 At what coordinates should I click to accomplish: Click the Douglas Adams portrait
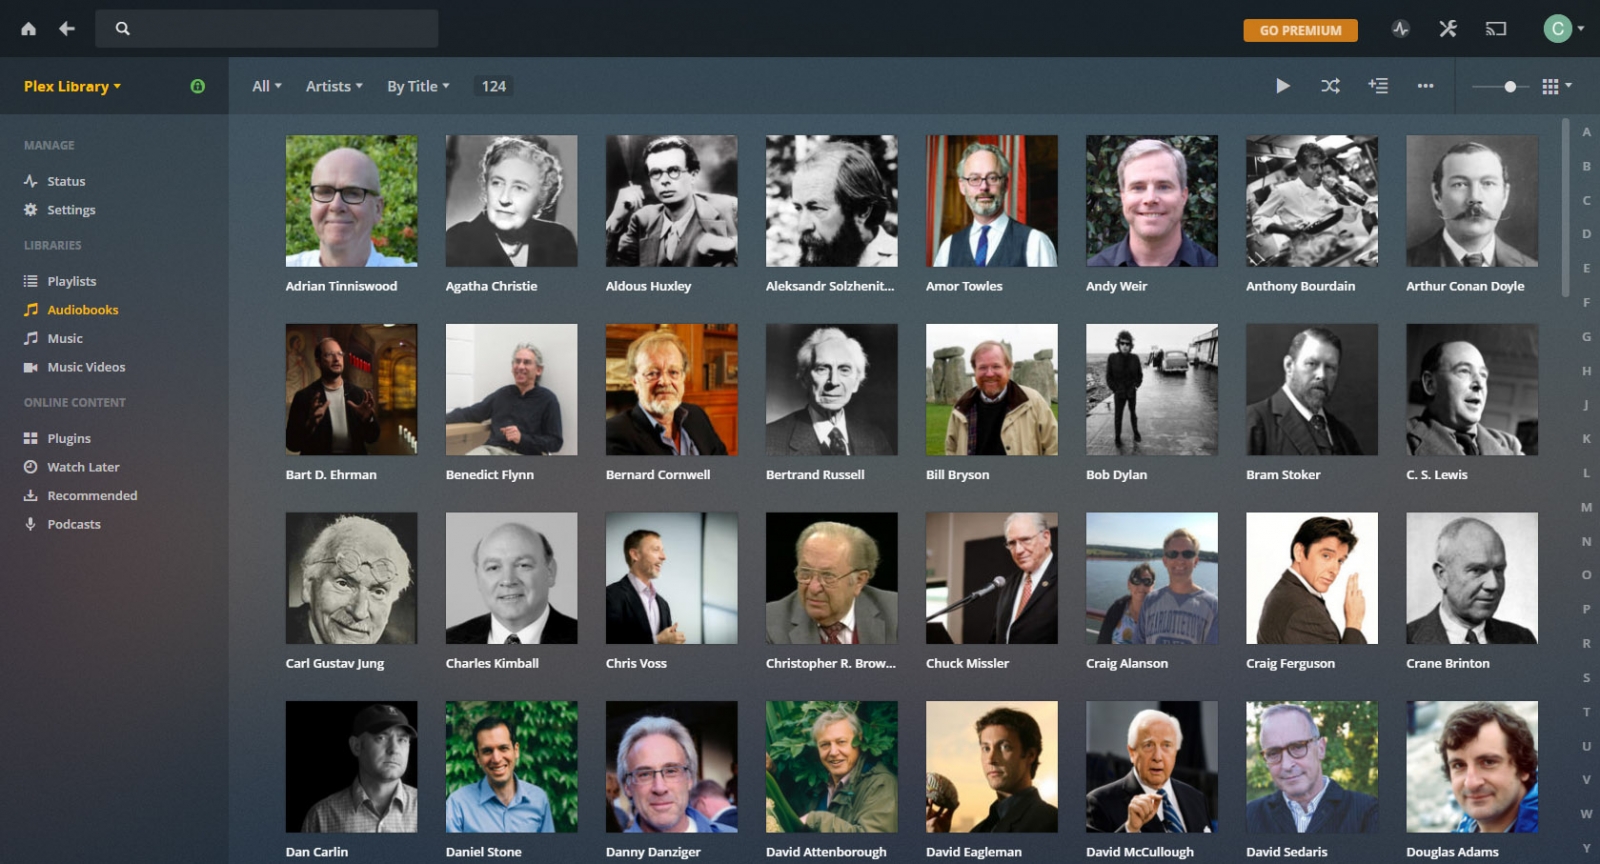coord(1472,767)
